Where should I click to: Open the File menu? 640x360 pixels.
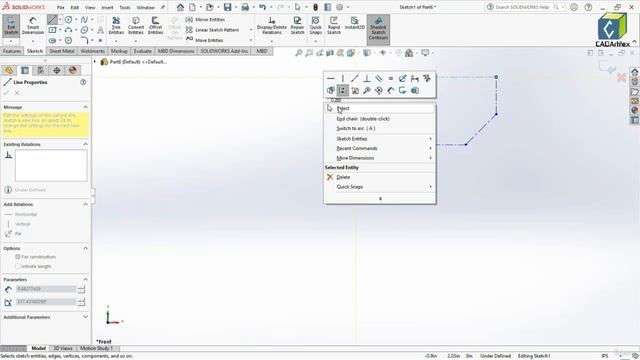point(60,7)
